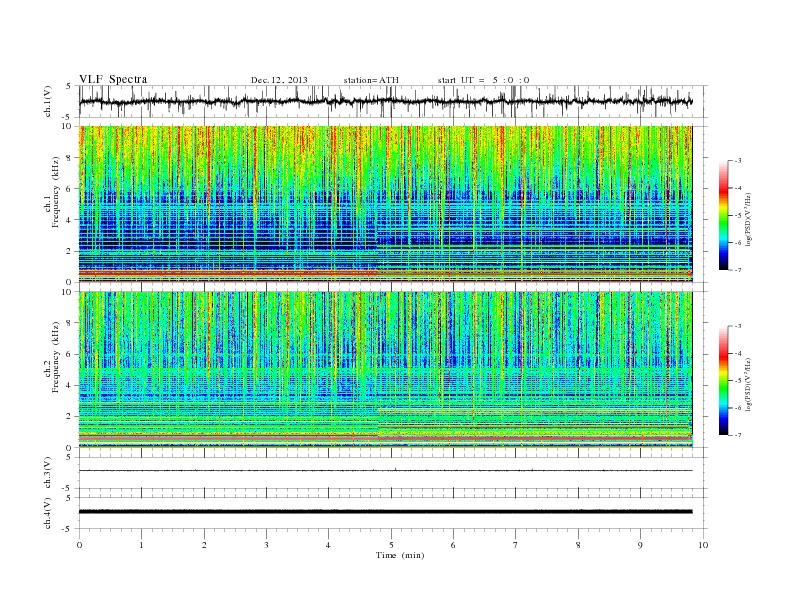
Task: Click time axis tick label "3"
Action: point(266,545)
